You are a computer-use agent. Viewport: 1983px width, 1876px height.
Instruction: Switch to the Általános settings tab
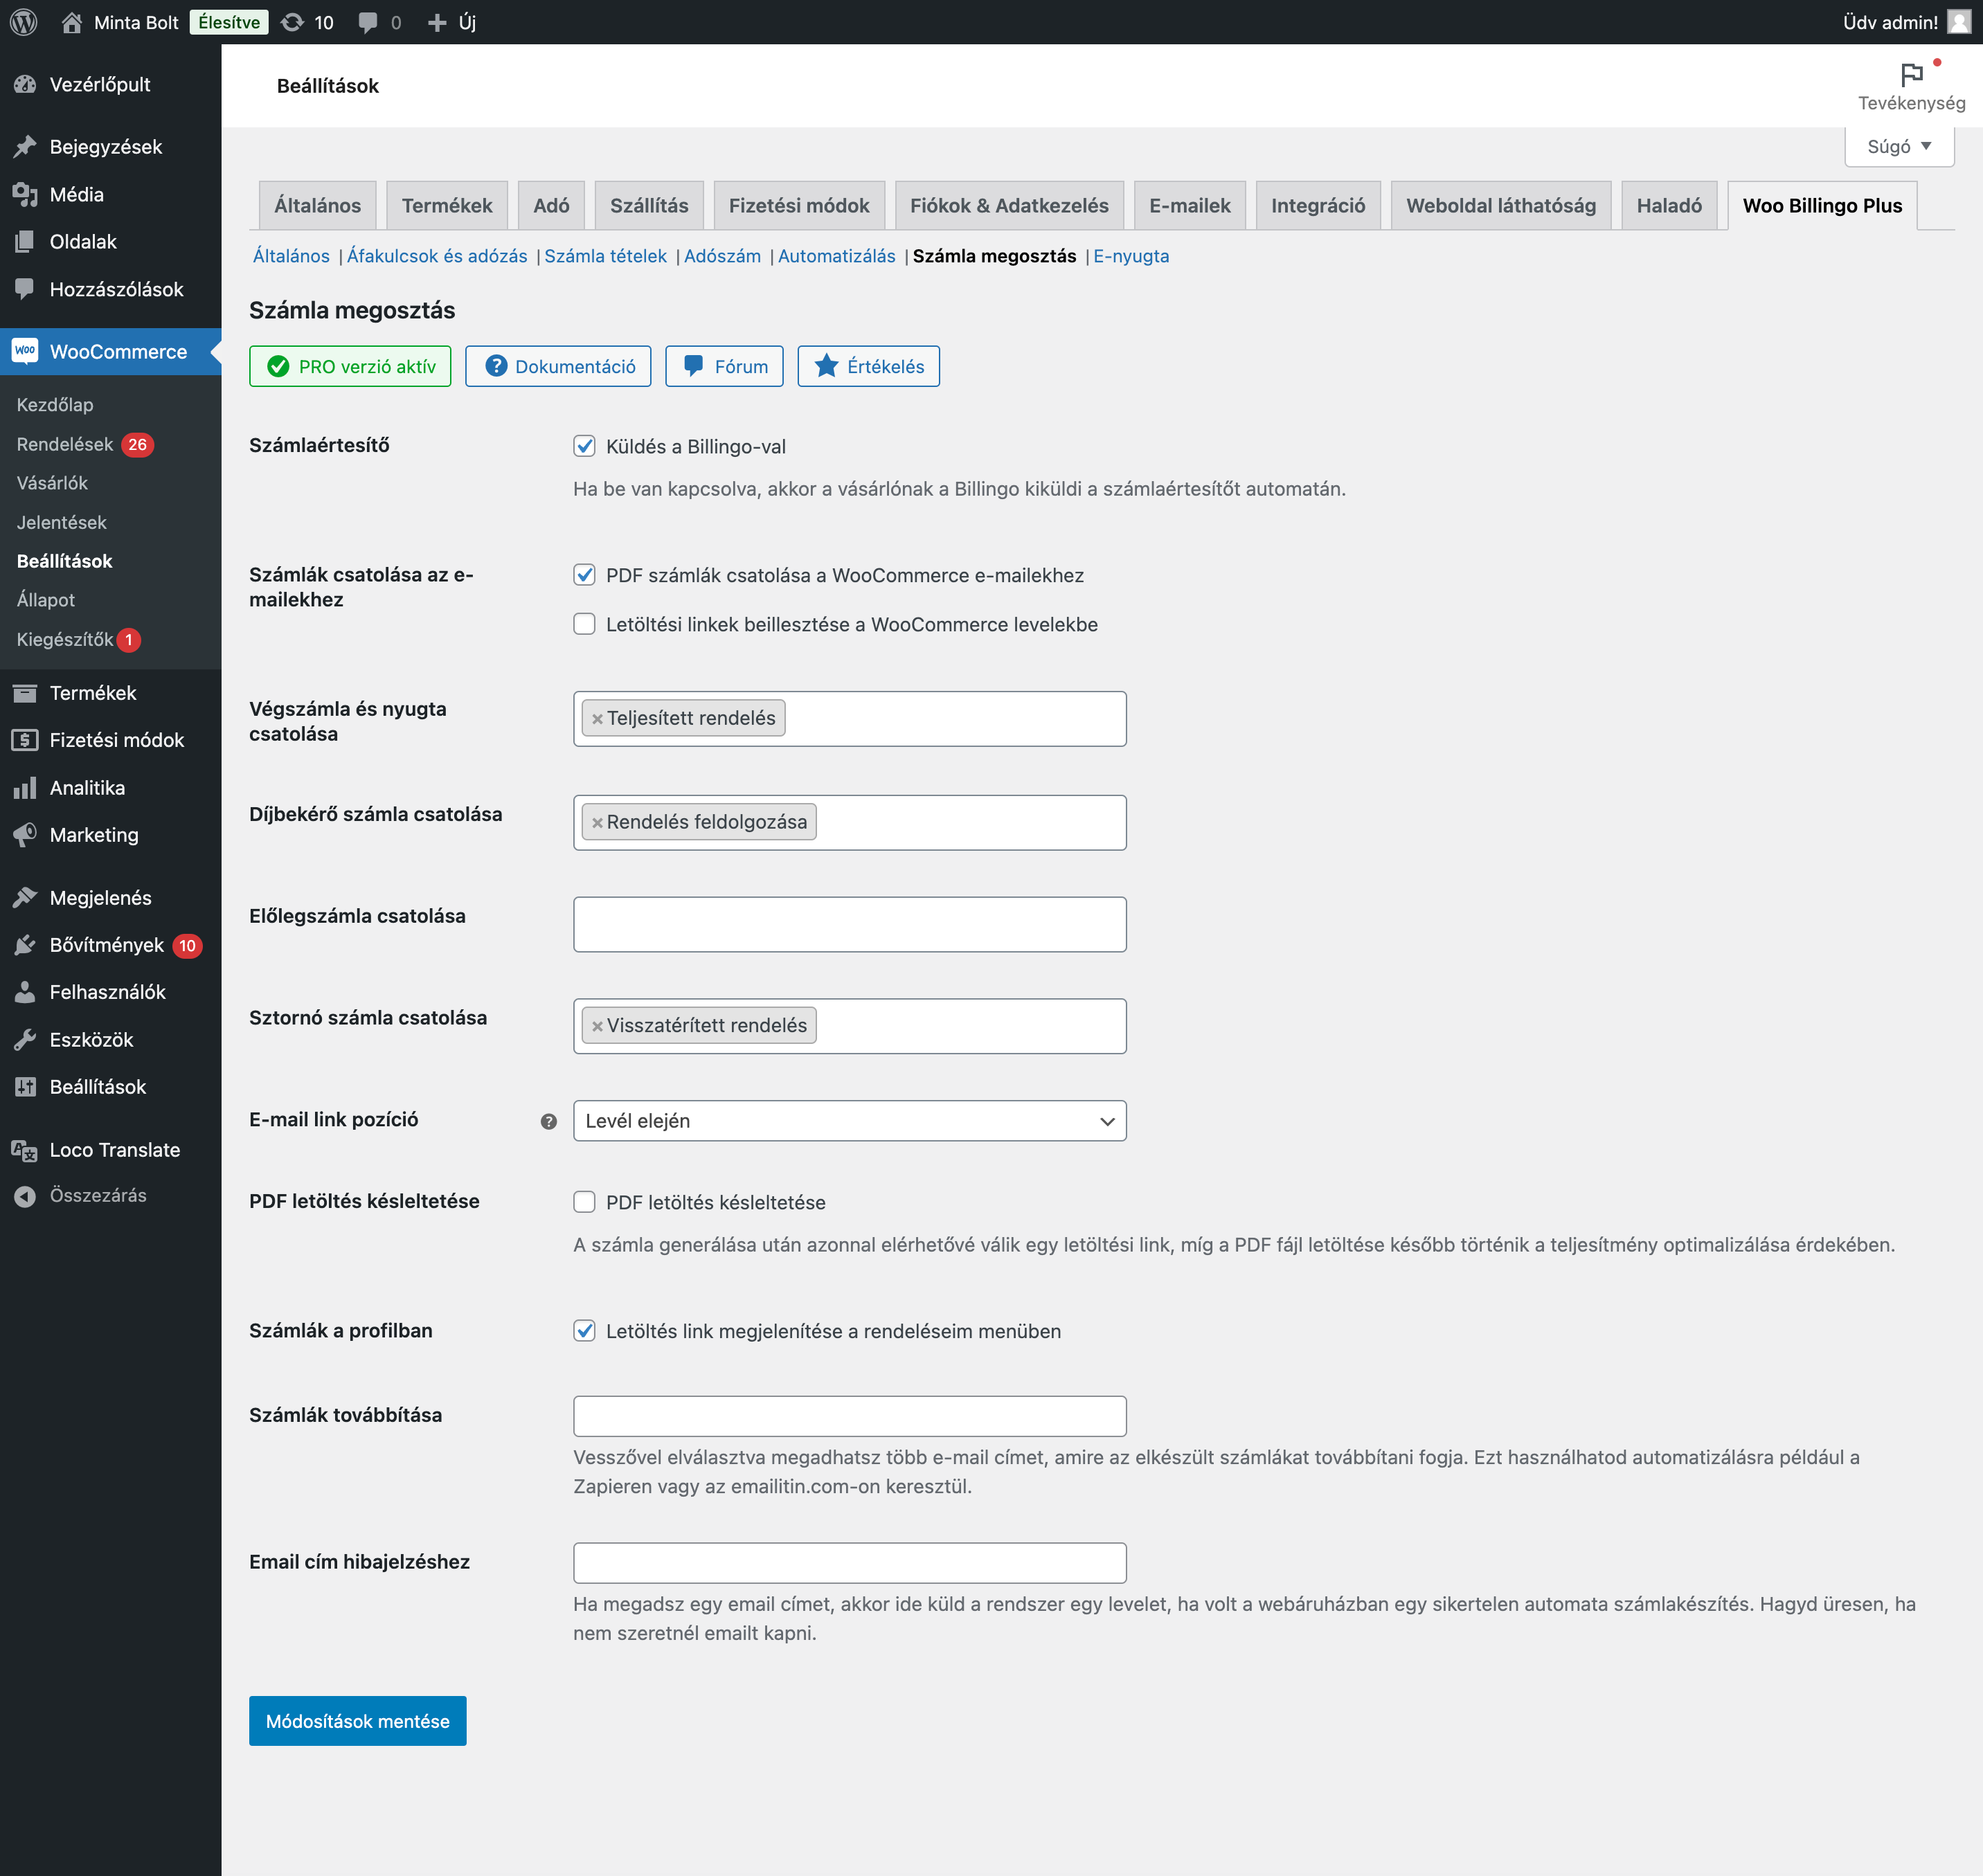(x=317, y=206)
